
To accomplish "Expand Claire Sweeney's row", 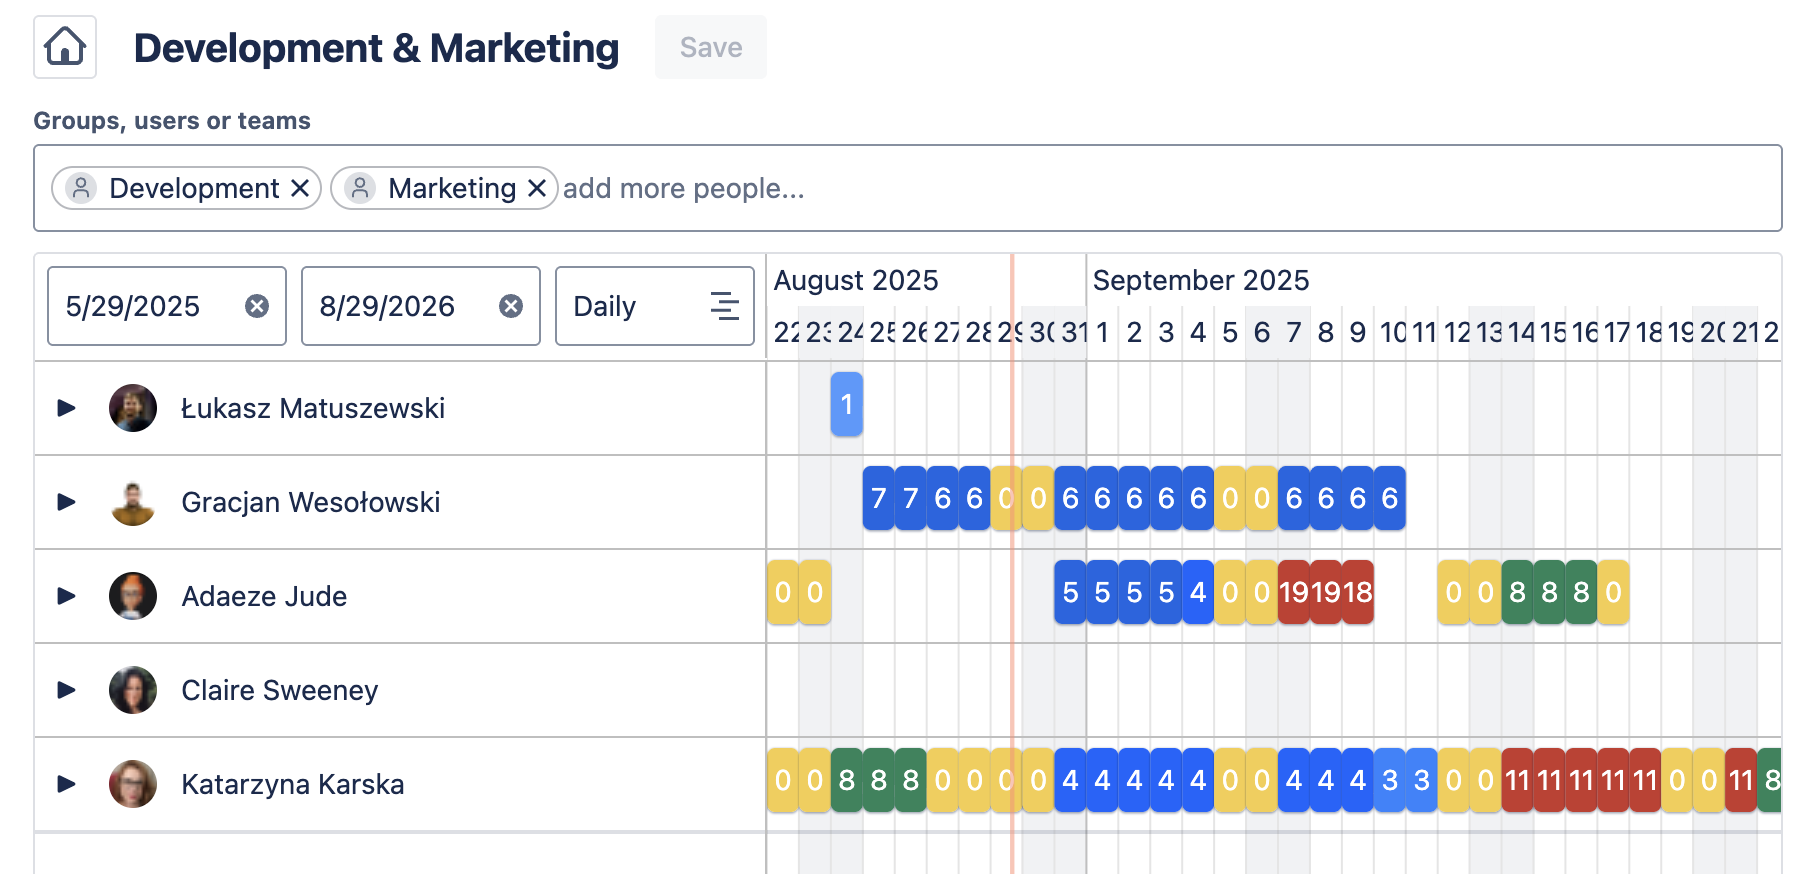I will (x=66, y=690).
